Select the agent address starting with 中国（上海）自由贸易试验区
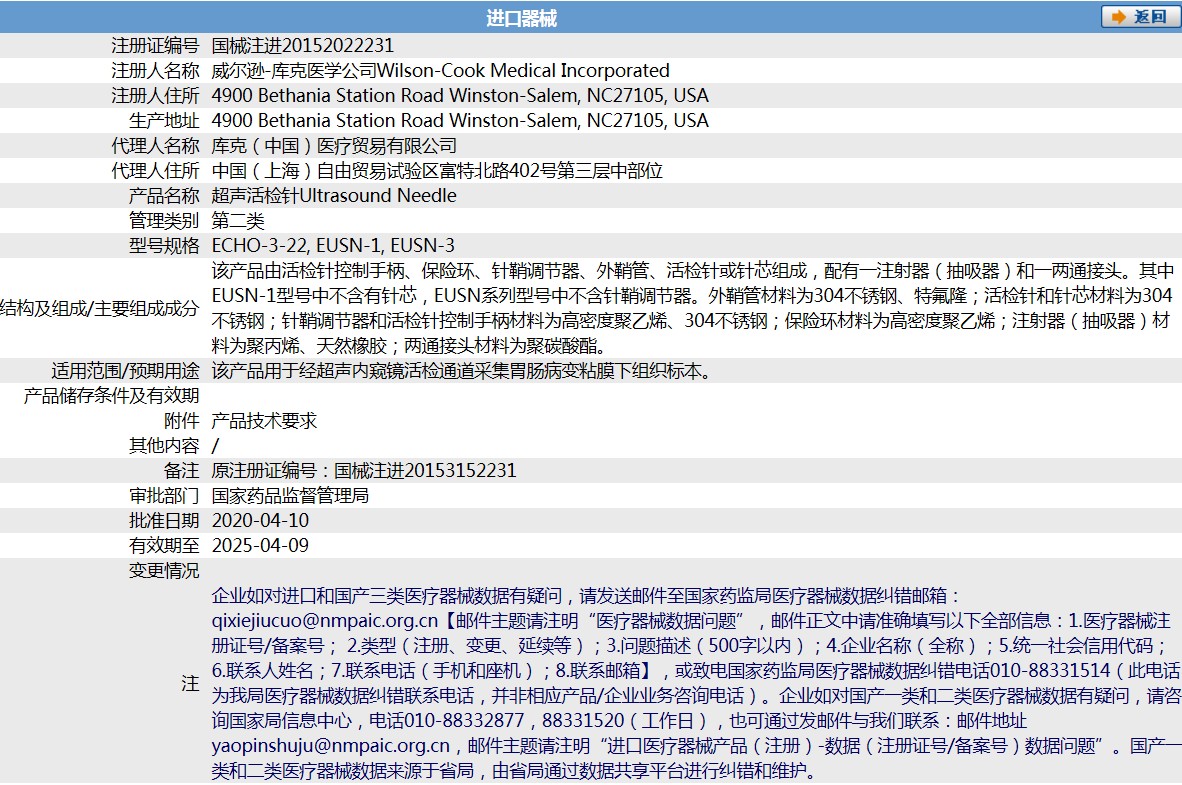This screenshot has height=785, width=1182. click(x=437, y=170)
